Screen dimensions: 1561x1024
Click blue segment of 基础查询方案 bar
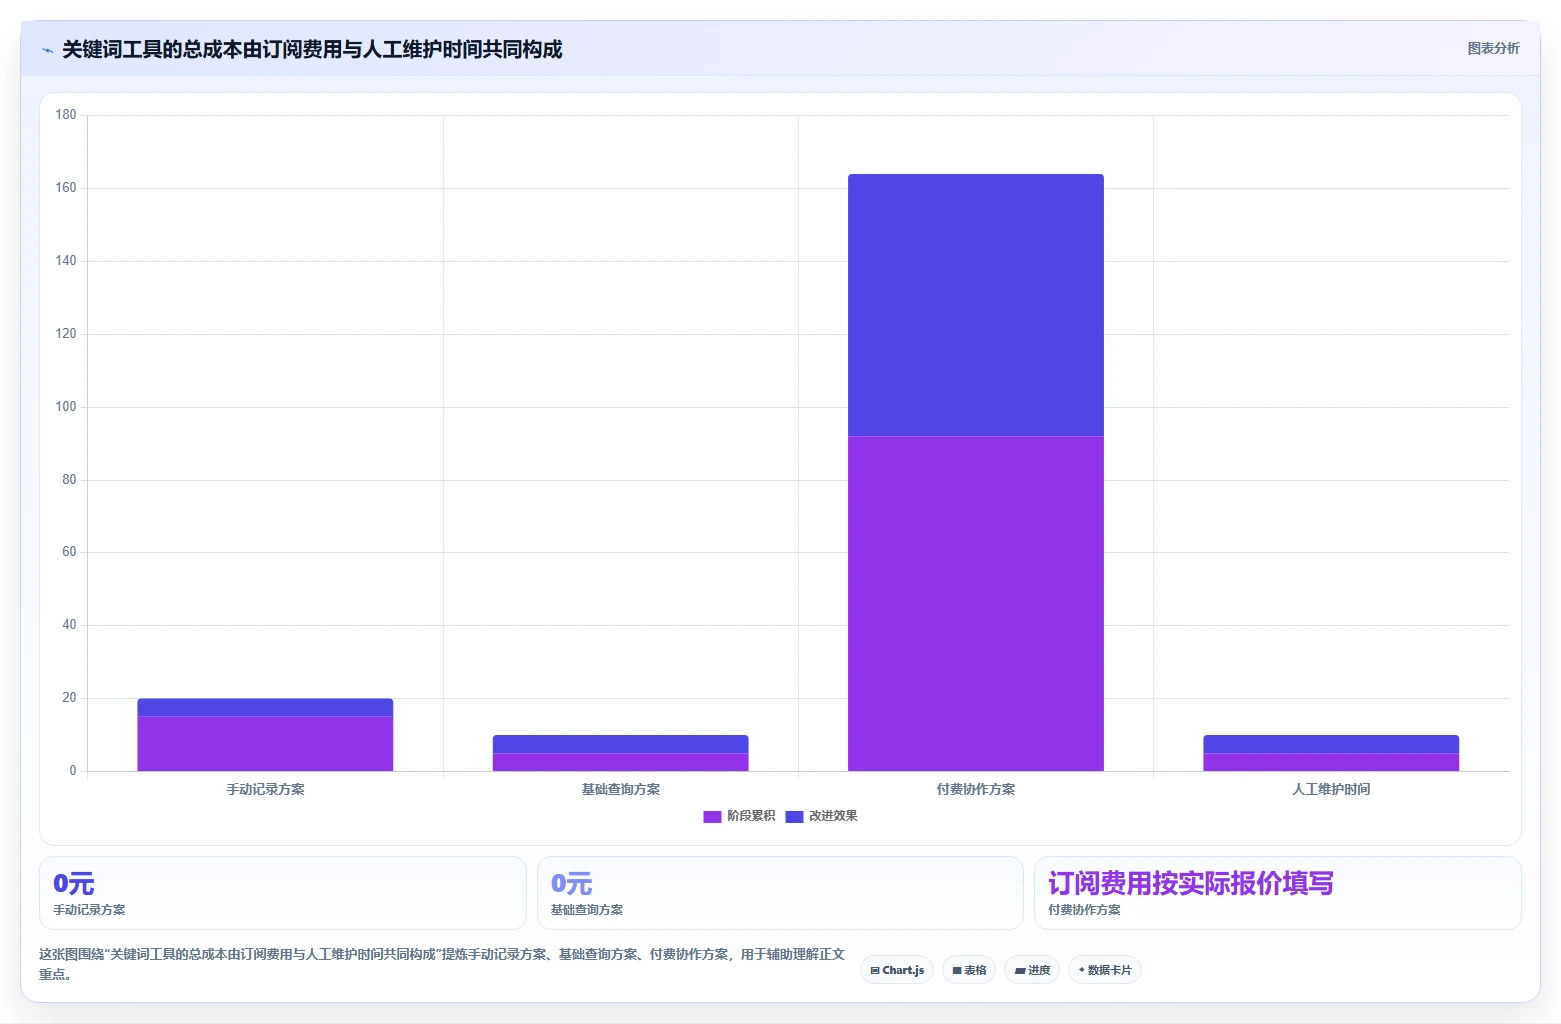[620, 744]
